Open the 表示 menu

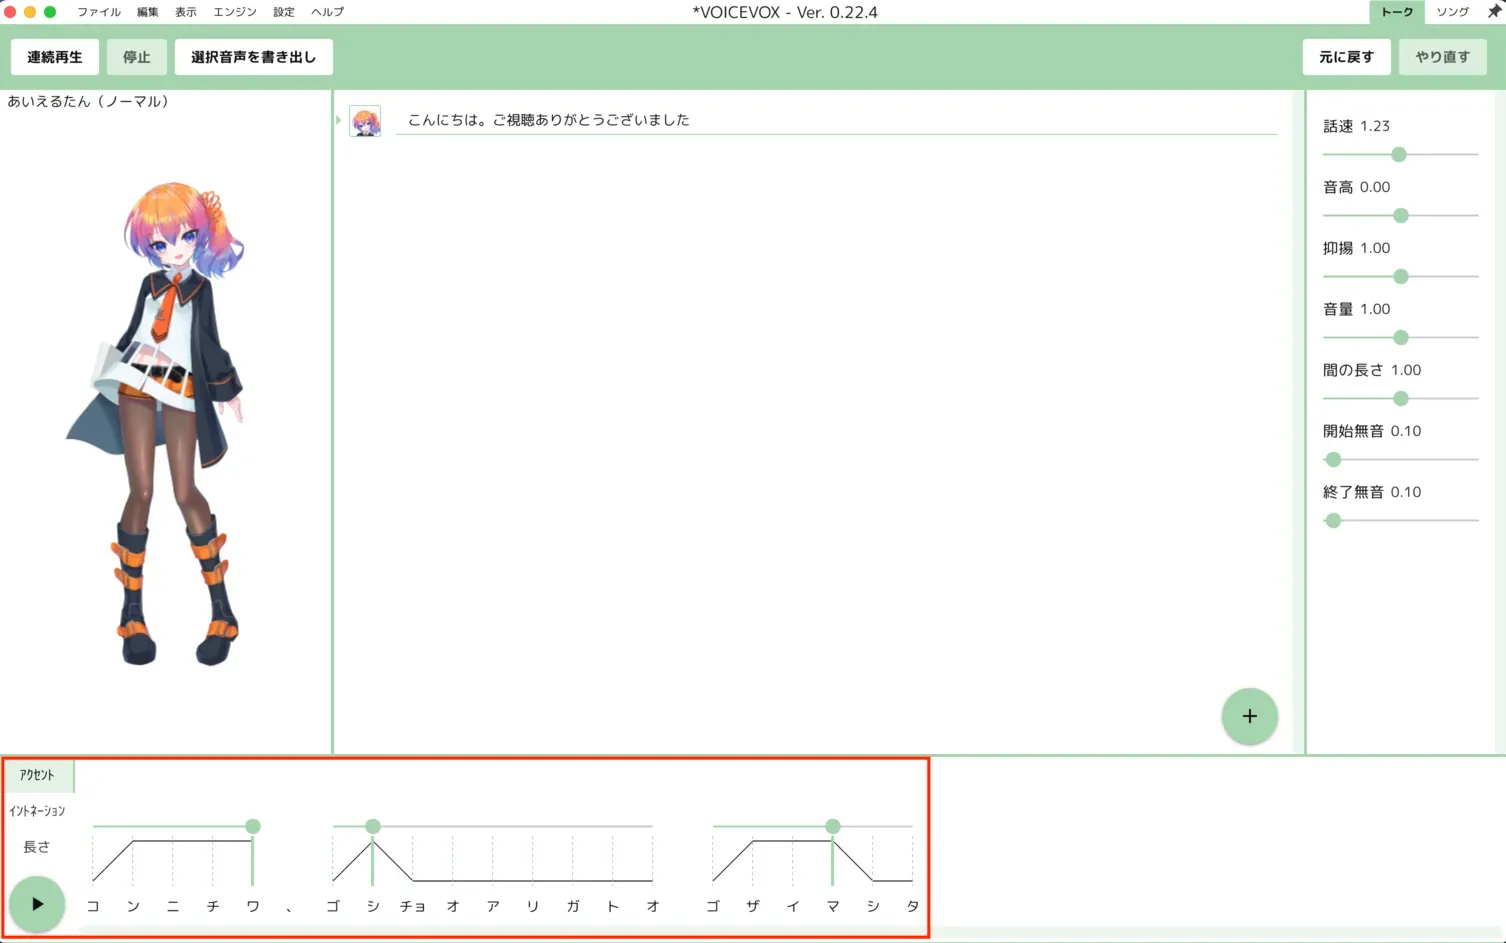pyautogui.click(x=186, y=12)
